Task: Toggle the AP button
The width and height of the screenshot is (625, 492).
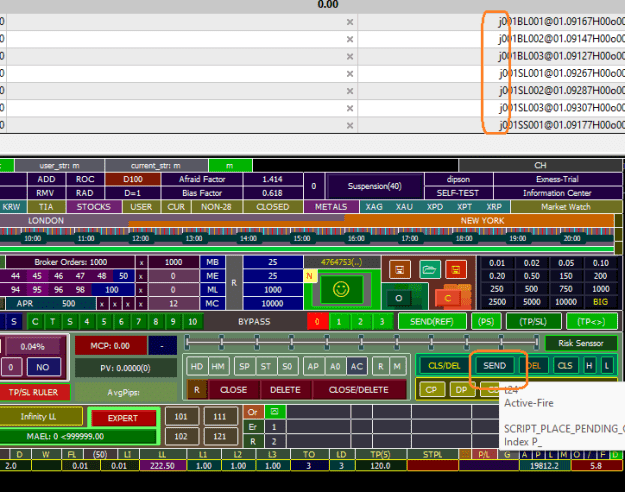Action: tap(313, 366)
